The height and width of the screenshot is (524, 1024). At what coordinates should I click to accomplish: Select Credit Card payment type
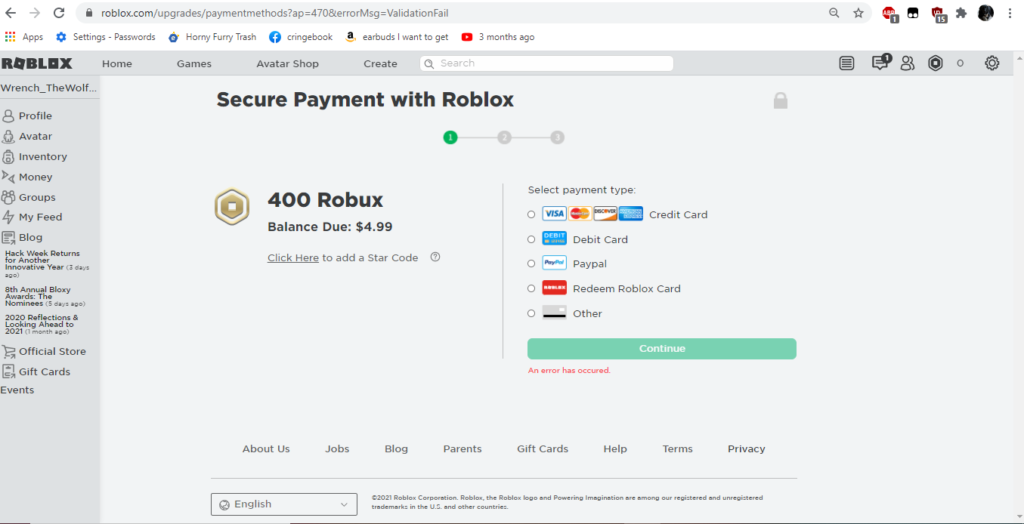point(531,214)
